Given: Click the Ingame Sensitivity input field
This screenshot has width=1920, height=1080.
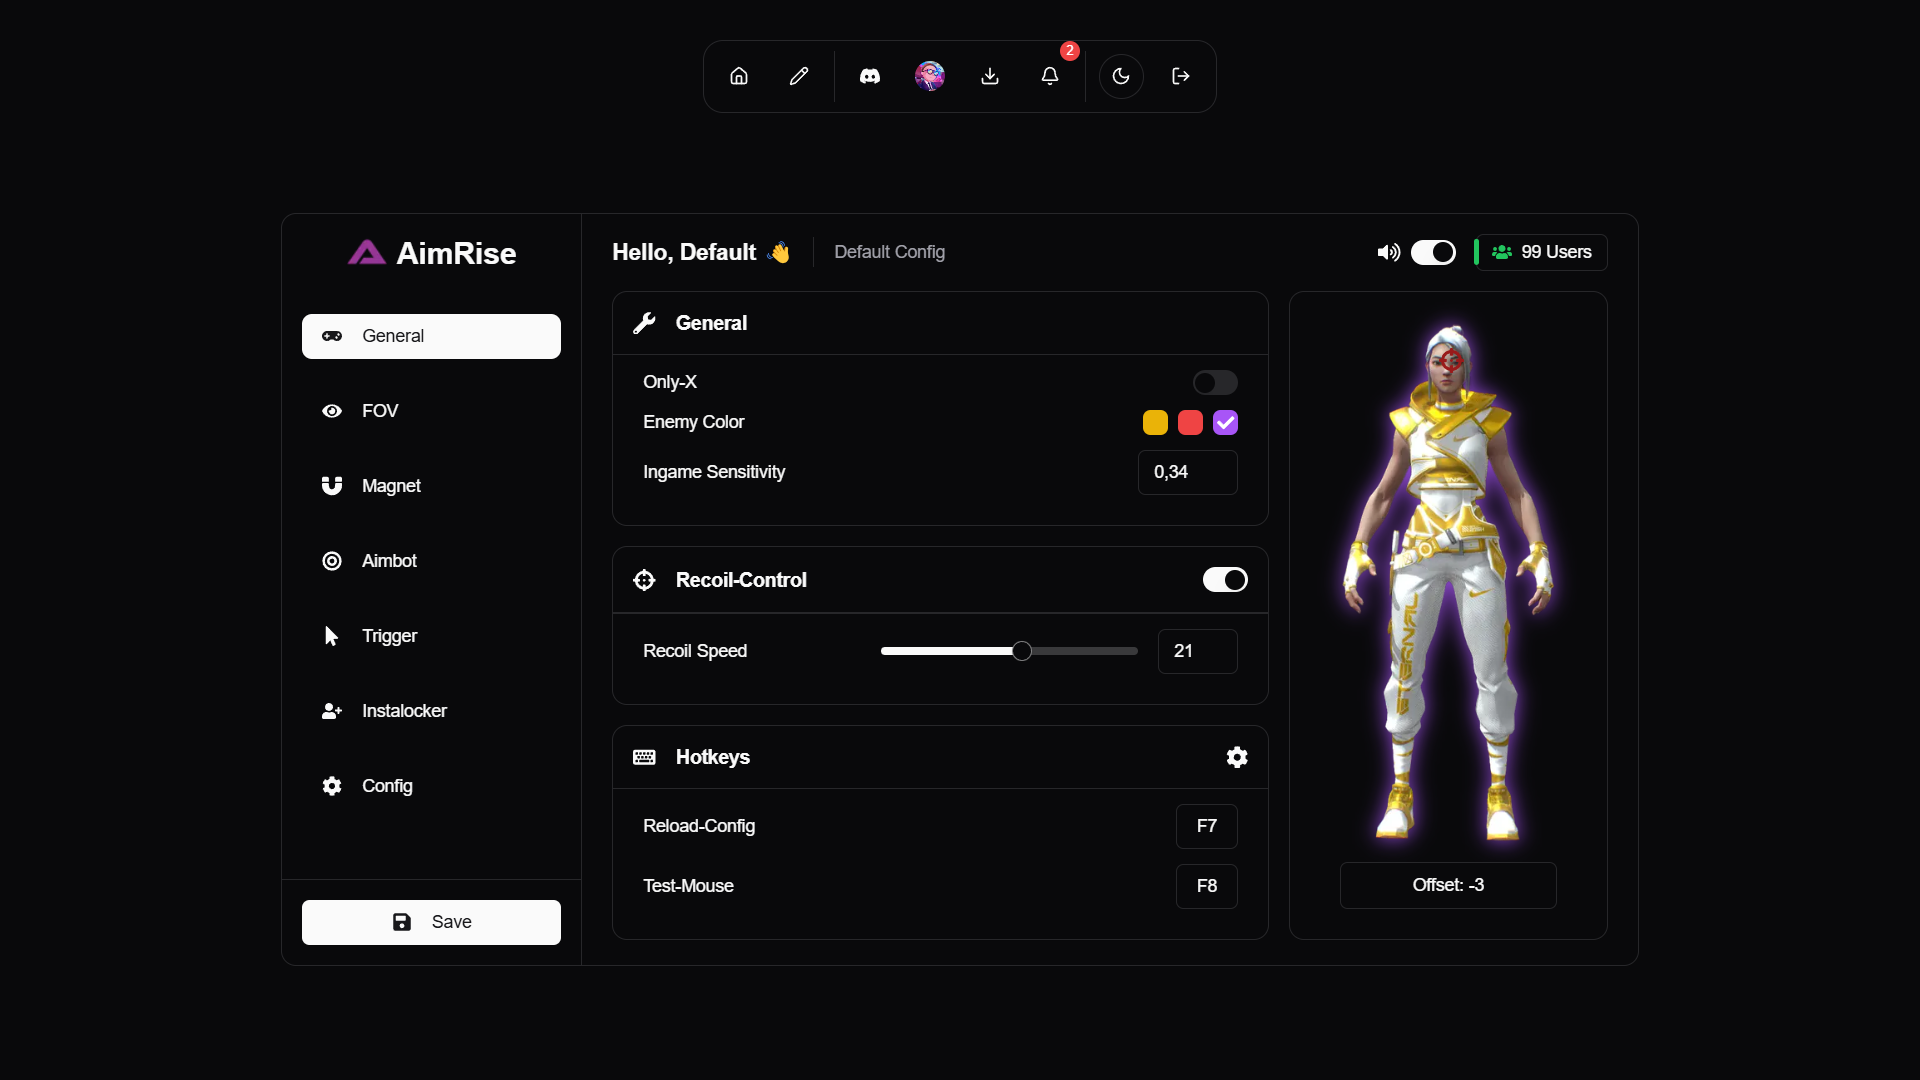Looking at the screenshot, I should (x=1187, y=472).
